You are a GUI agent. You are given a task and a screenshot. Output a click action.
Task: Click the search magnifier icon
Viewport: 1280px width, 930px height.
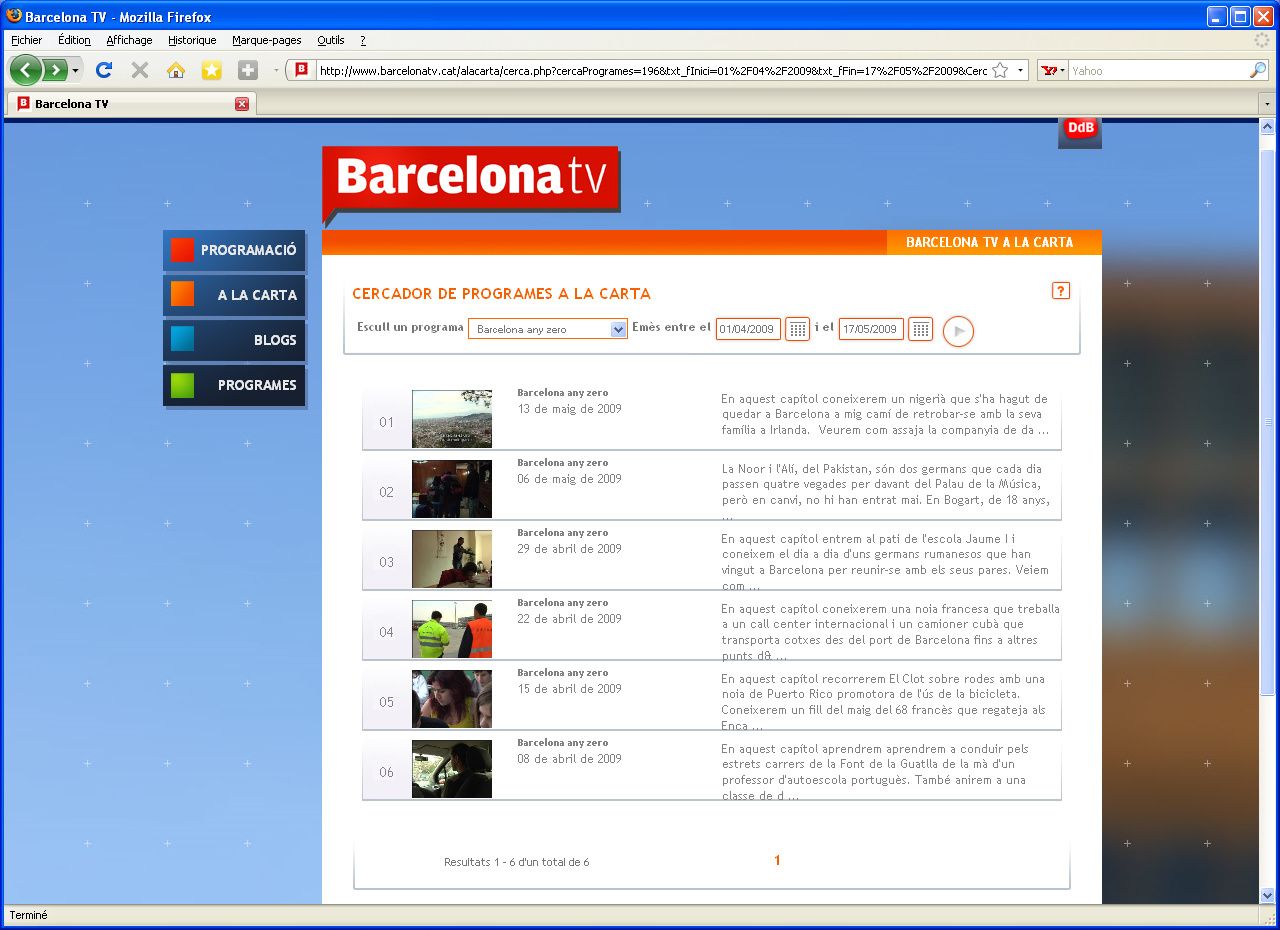pyautogui.click(x=1257, y=70)
